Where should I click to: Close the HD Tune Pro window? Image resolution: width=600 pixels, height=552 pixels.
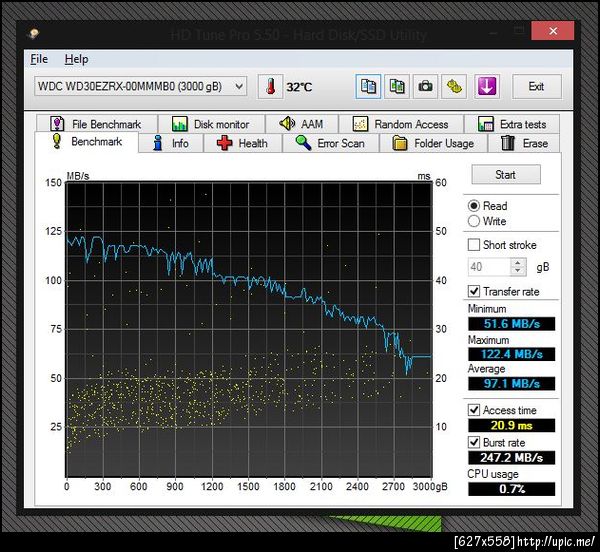(x=553, y=31)
